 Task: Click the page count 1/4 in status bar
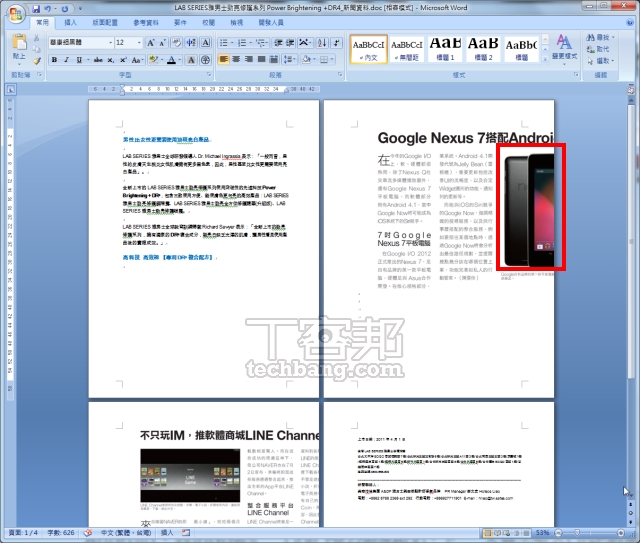coord(23,532)
